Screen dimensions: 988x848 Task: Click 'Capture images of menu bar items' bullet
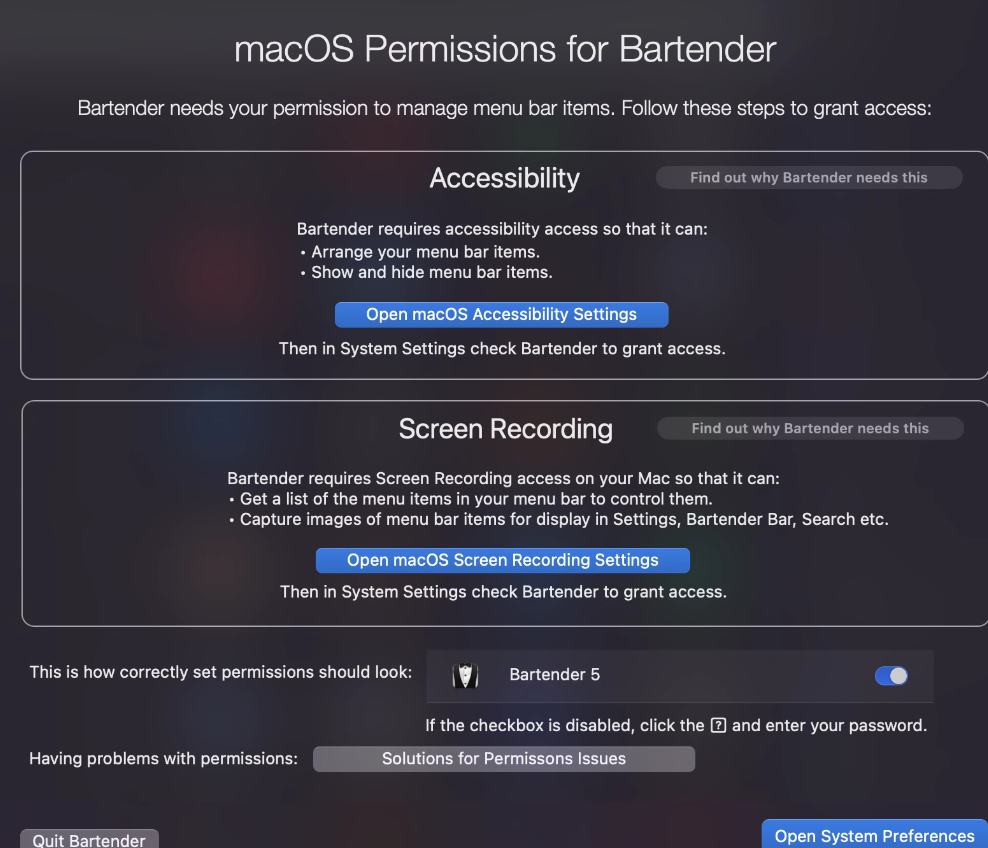[x=559, y=519]
